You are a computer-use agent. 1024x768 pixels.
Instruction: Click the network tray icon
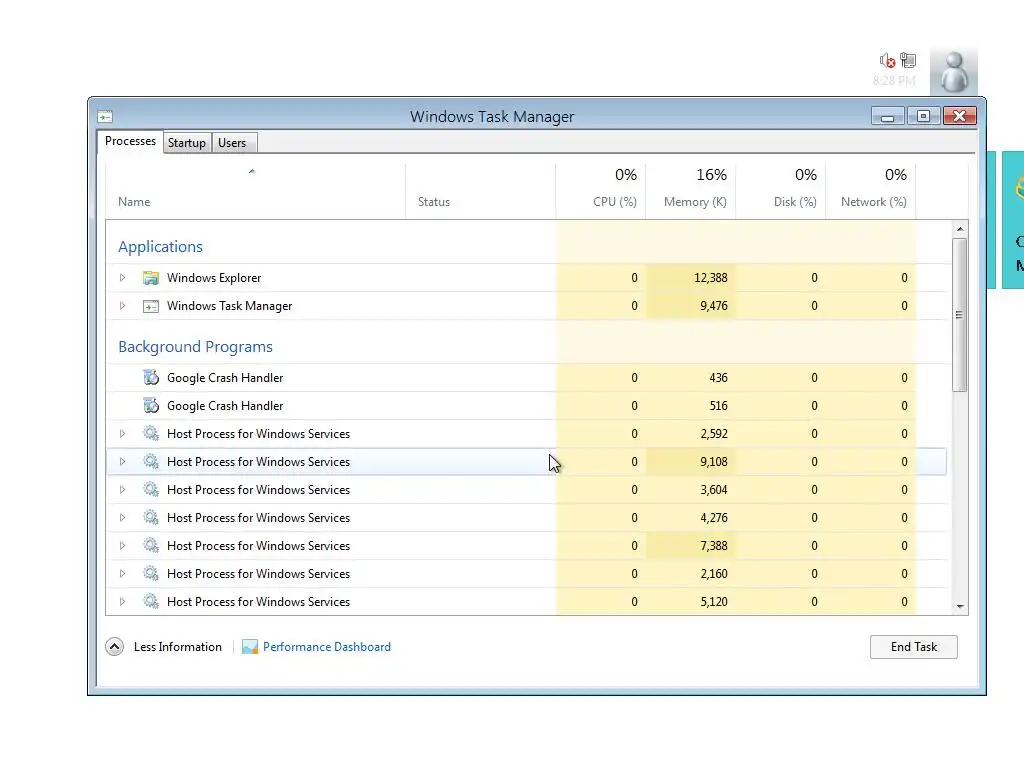point(908,61)
